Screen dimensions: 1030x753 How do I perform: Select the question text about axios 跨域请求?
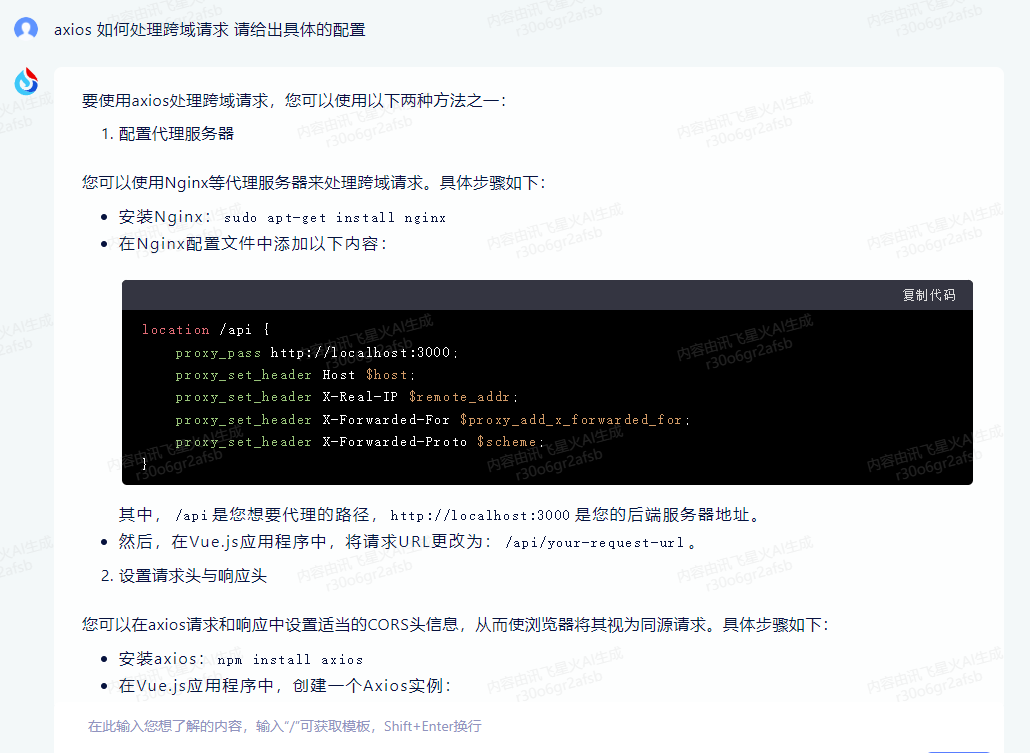(210, 30)
